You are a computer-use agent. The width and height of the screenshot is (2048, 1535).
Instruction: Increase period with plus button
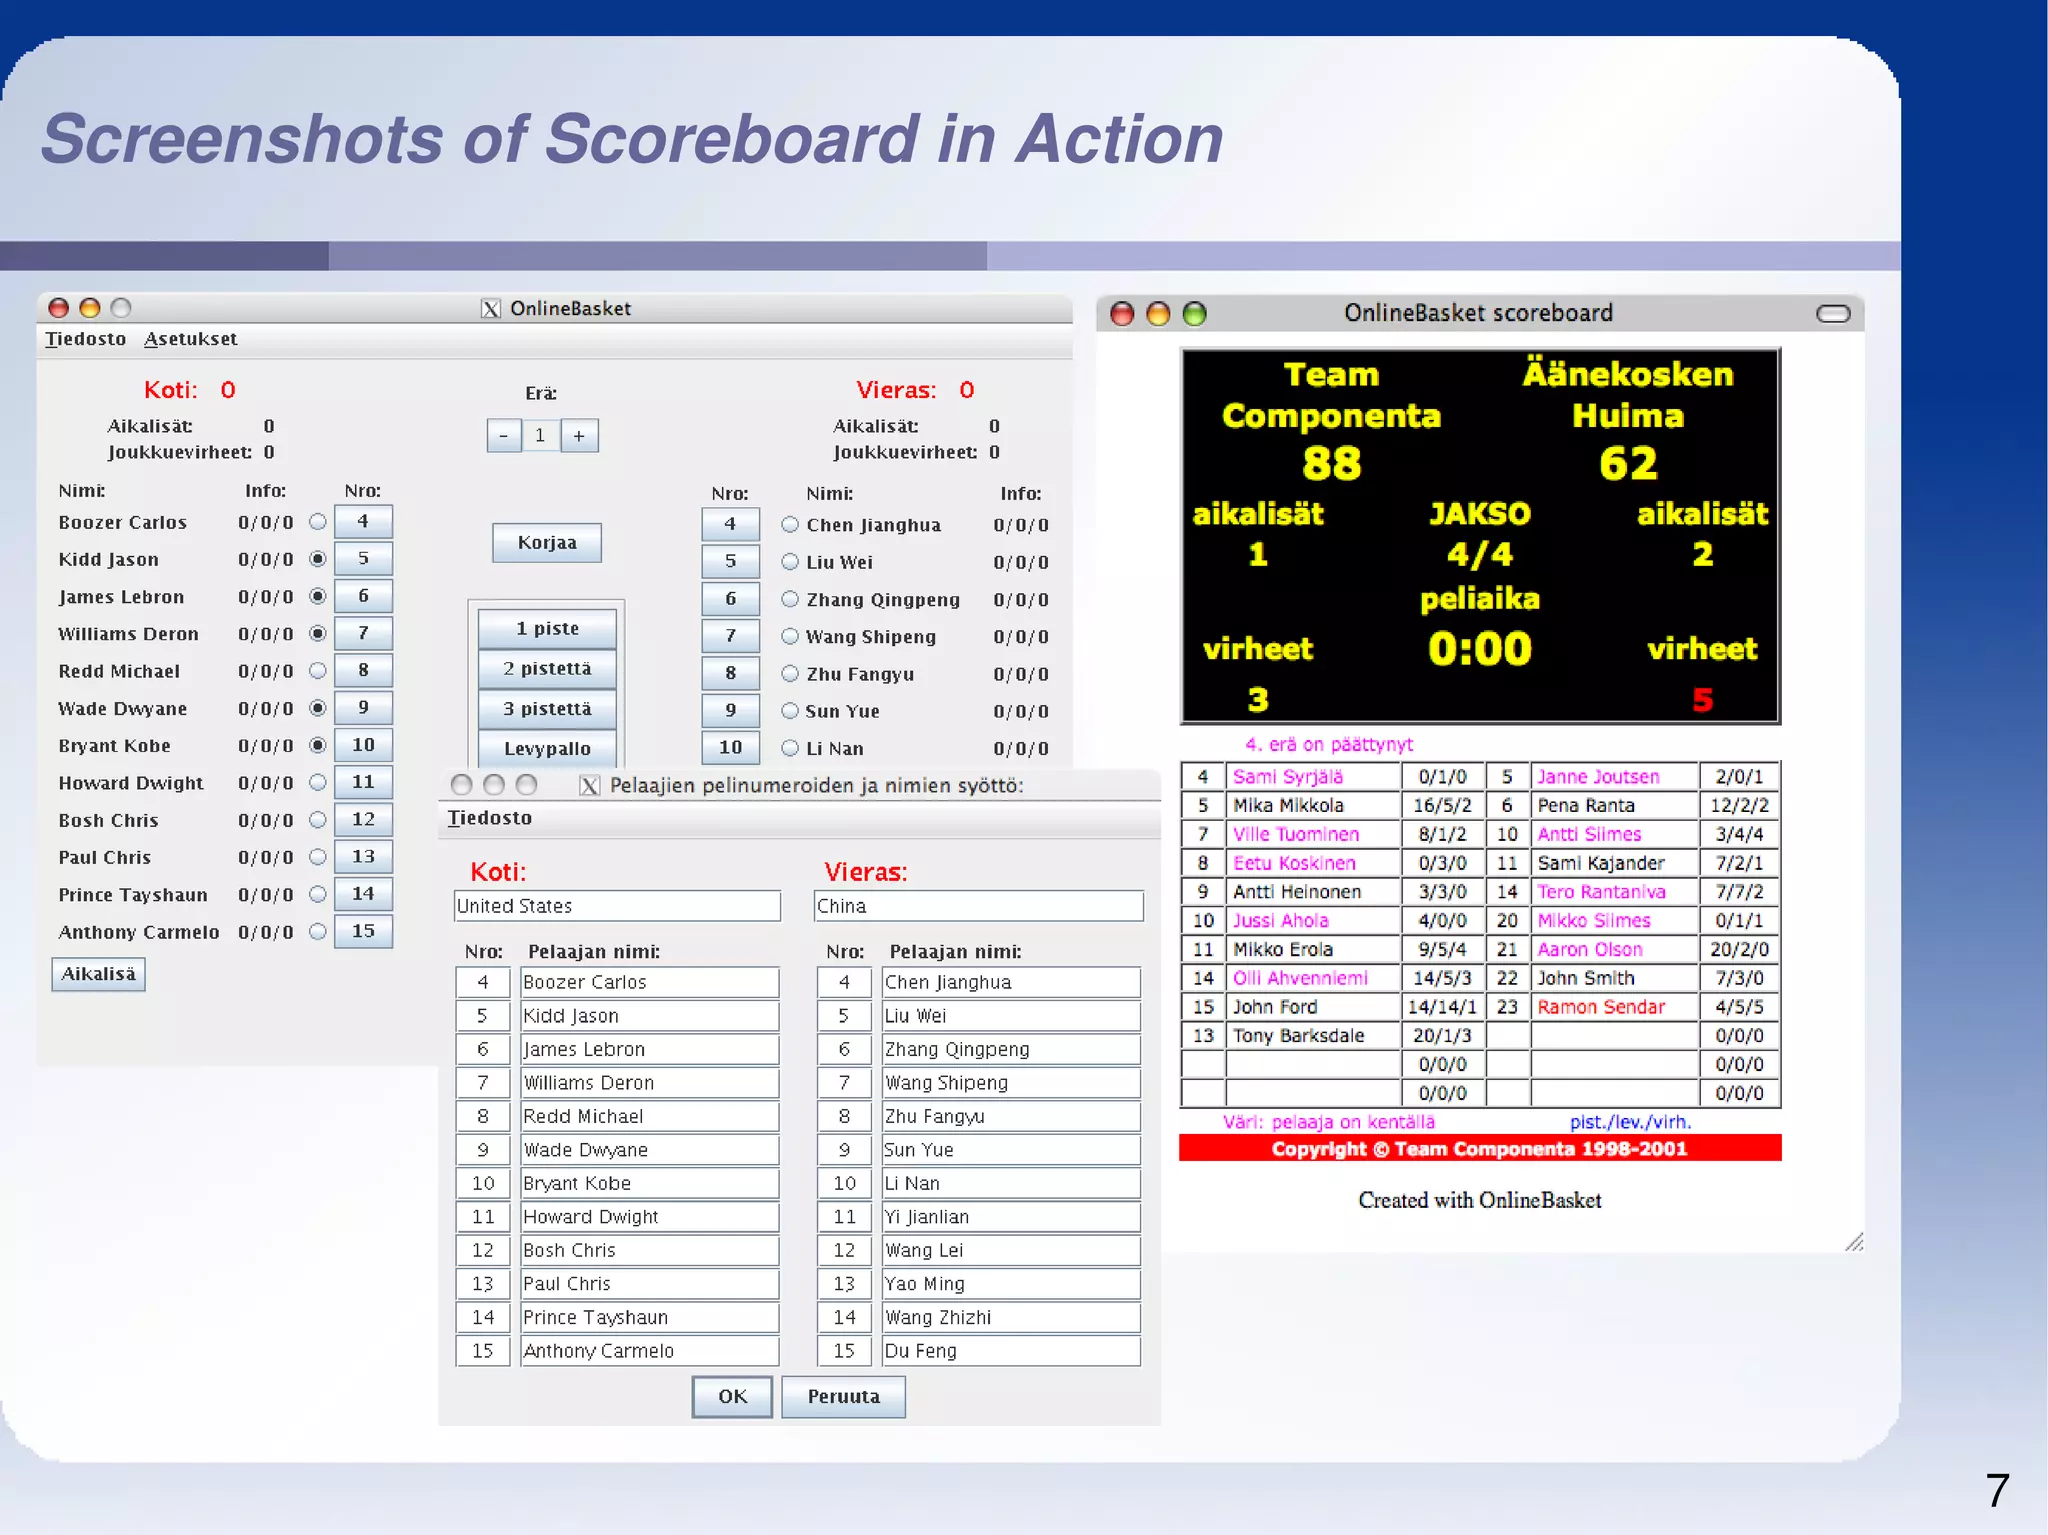(579, 436)
